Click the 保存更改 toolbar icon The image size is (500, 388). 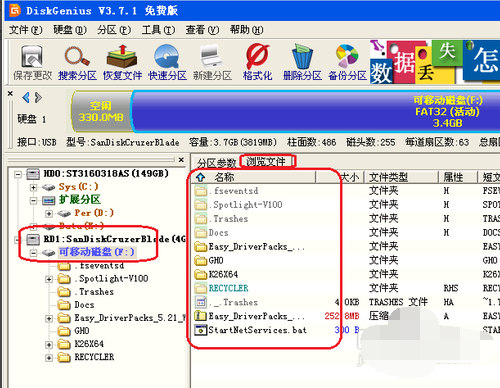pyautogui.click(x=32, y=63)
